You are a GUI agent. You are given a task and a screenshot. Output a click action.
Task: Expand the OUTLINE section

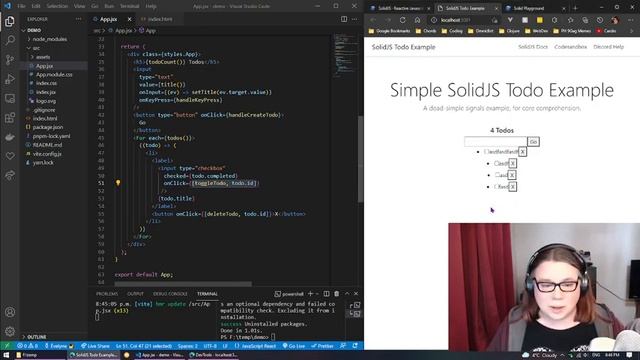(x=35, y=337)
